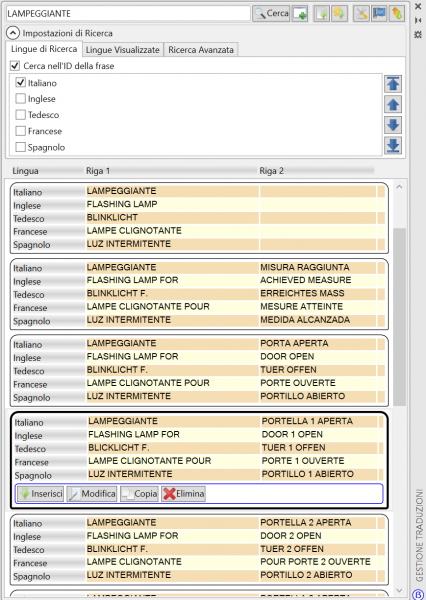Click the Modifica button
Viewport: 426px width, 600px height.
point(92,494)
